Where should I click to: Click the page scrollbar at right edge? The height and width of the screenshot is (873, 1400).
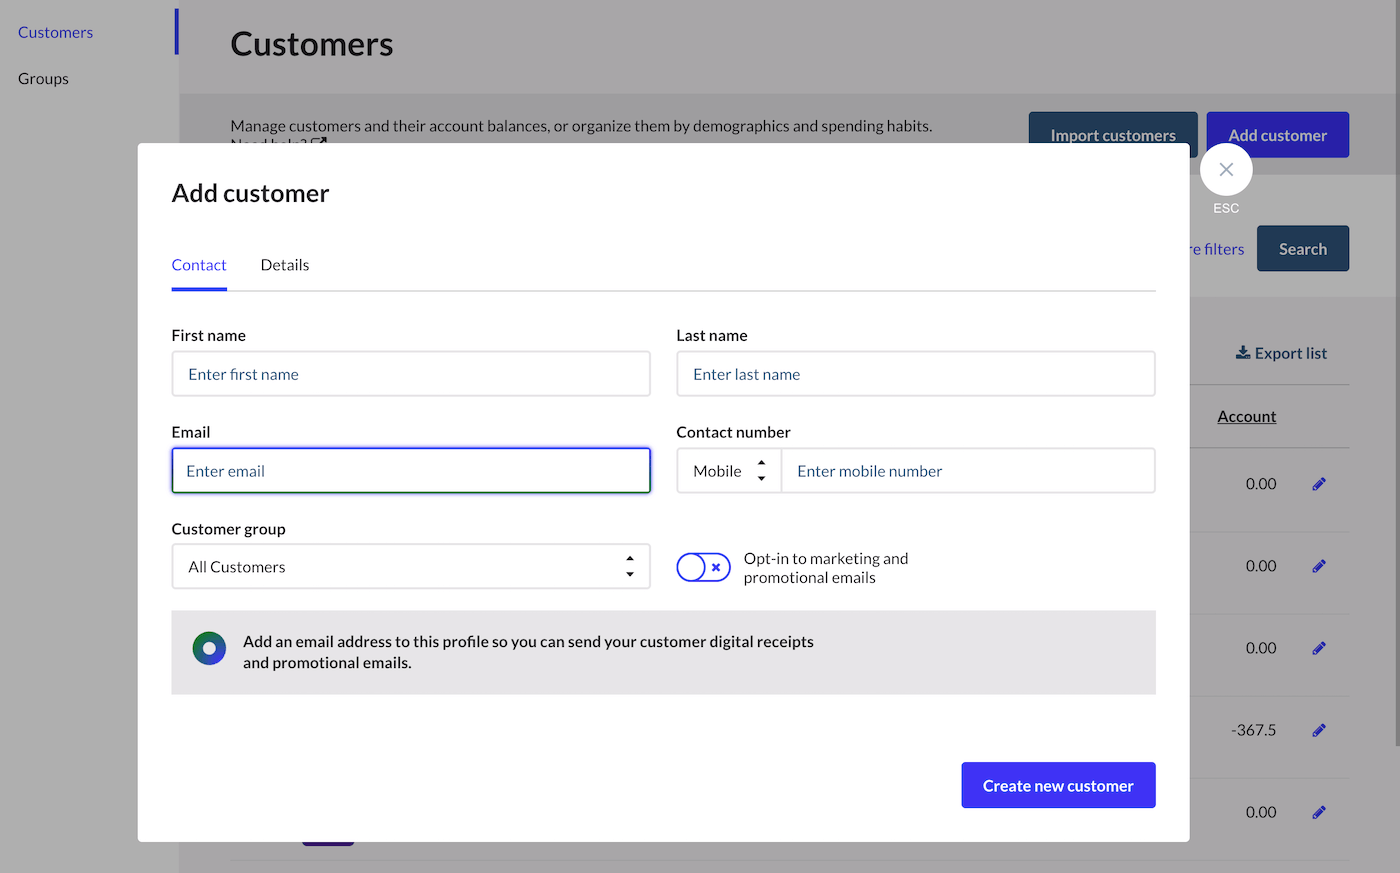[1396, 372]
